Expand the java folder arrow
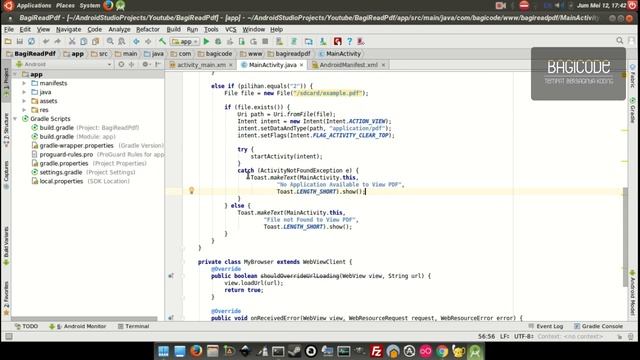This screenshot has width=640, height=360. [24, 92]
